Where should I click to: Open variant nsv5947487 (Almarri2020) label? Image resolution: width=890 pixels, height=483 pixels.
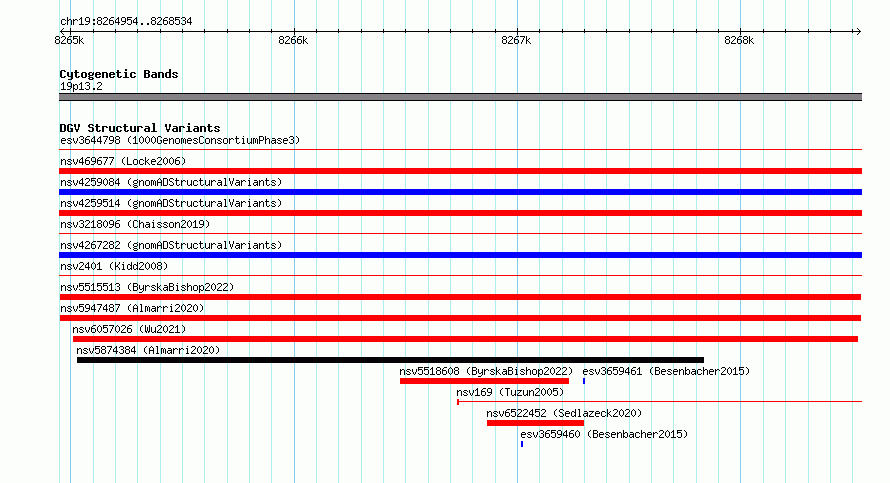tap(132, 308)
